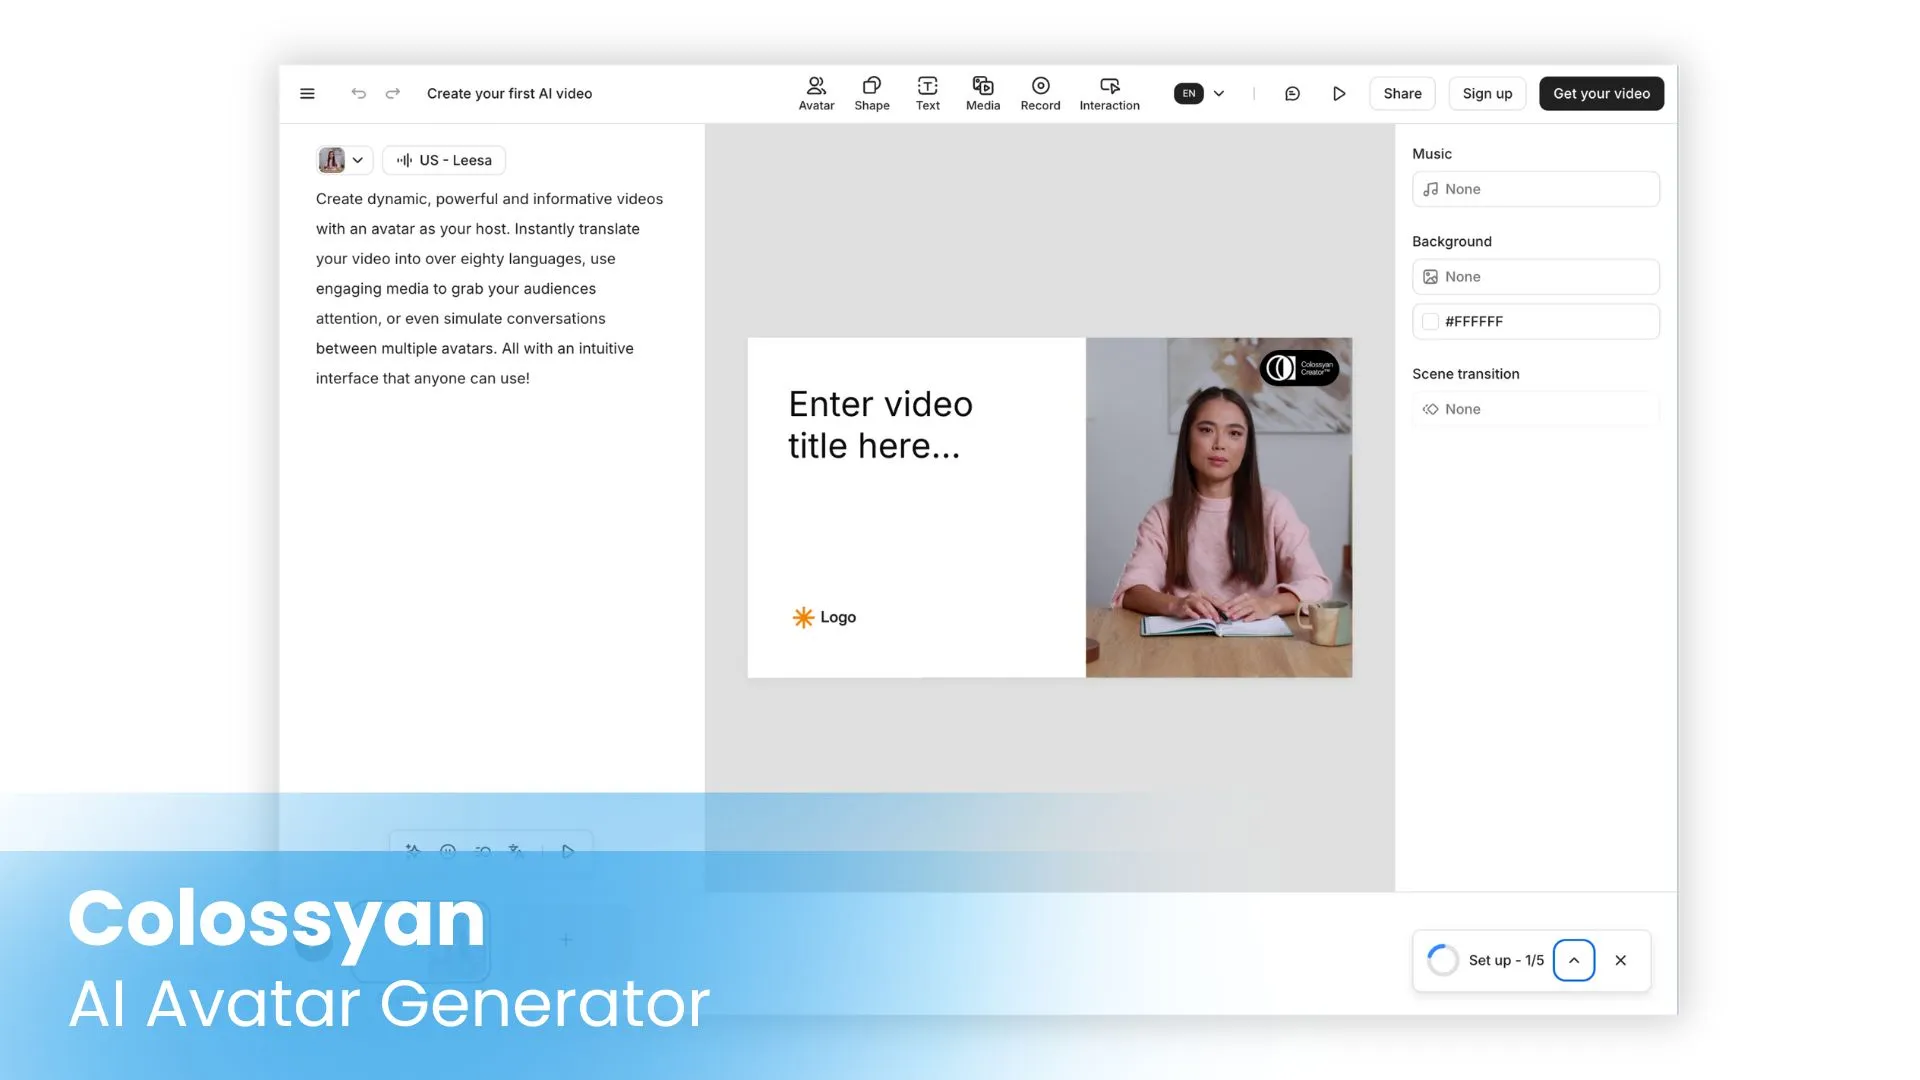Open the #FFFFFF background color swatch

click(x=1431, y=322)
